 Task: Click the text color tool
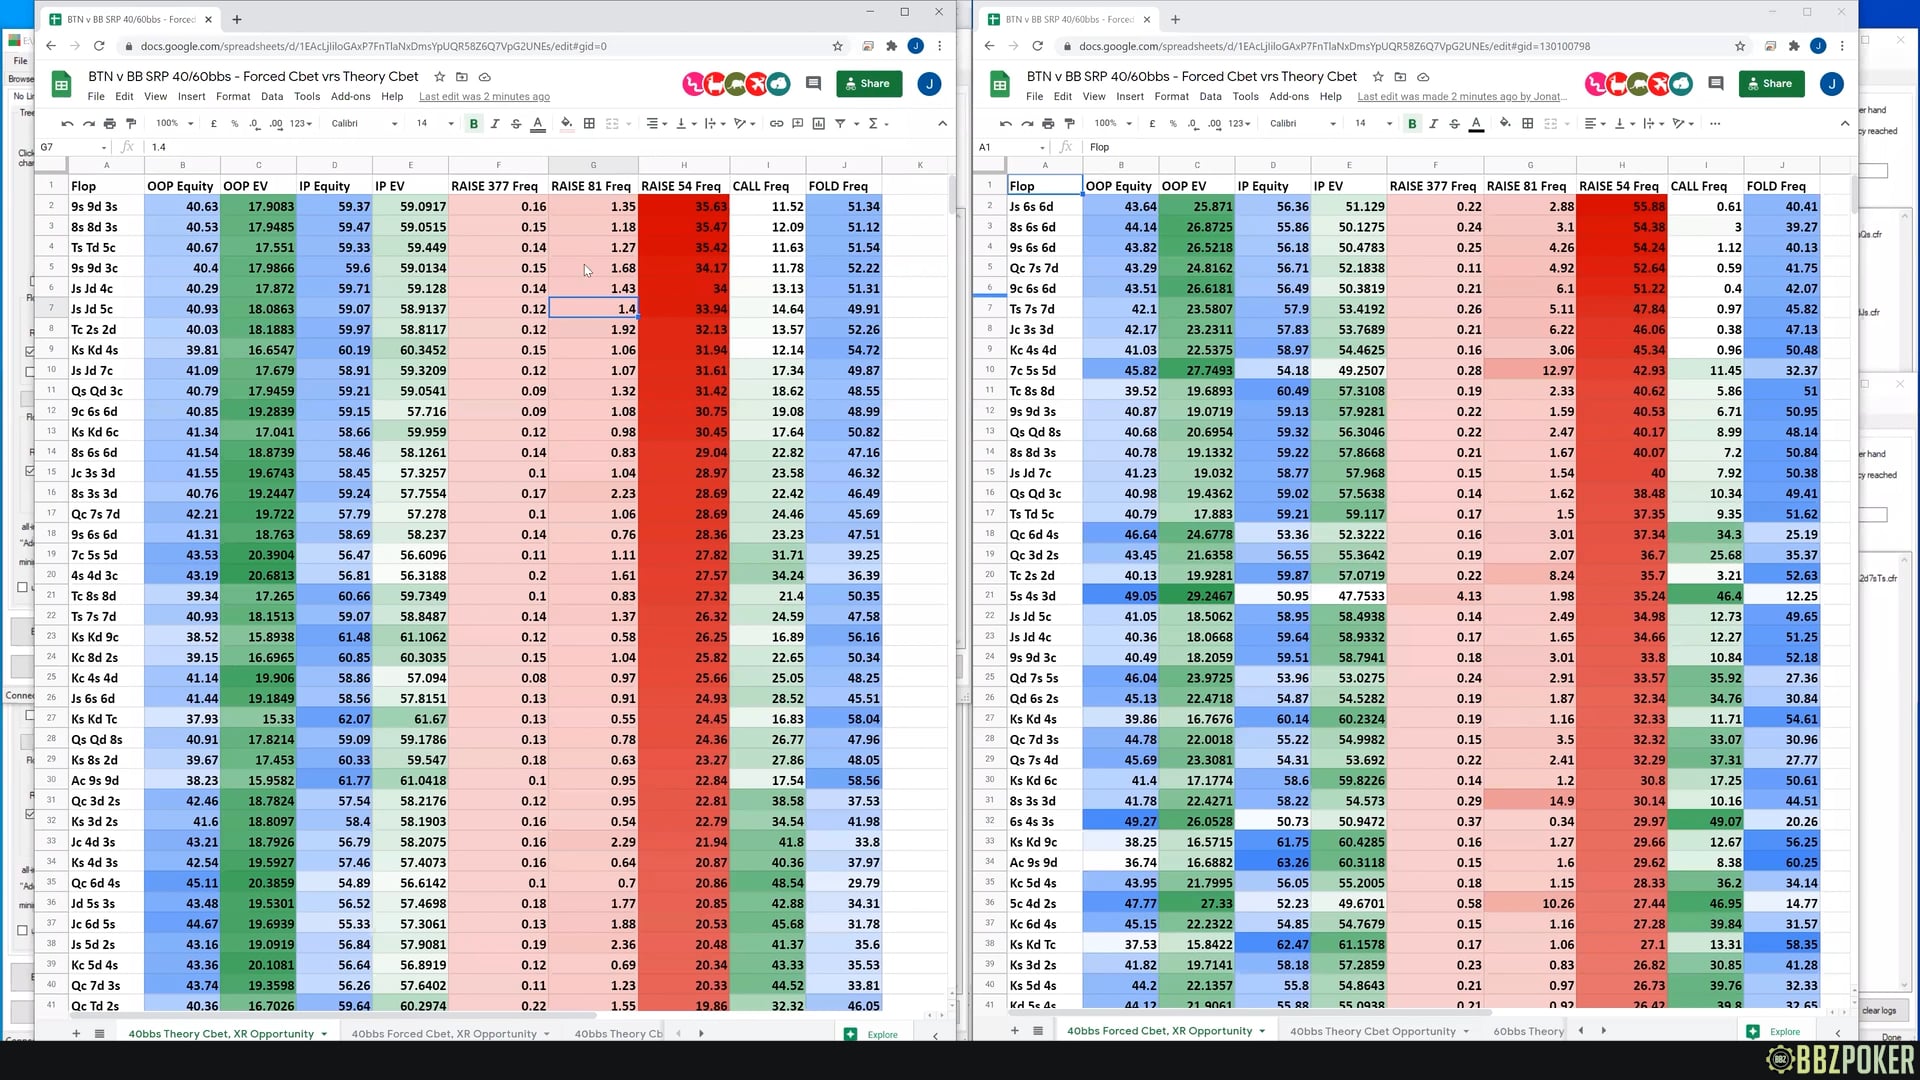coord(538,123)
